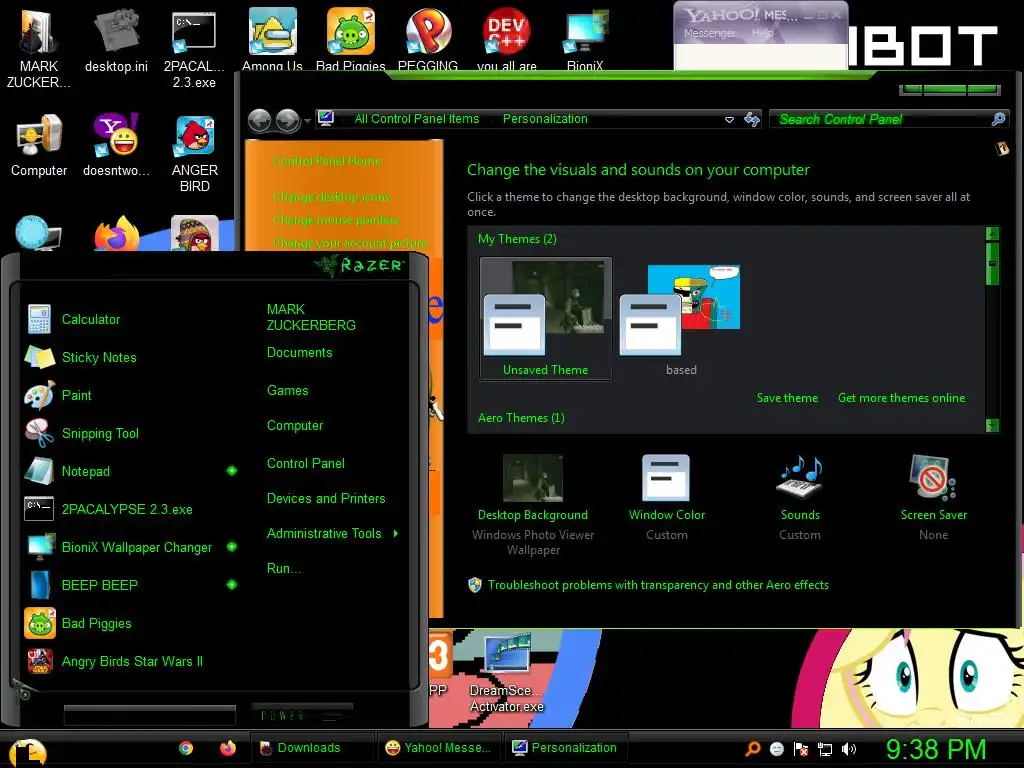The width and height of the screenshot is (1024, 768).
Task: Click the Search Control Panel field
Action: point(882,119)
